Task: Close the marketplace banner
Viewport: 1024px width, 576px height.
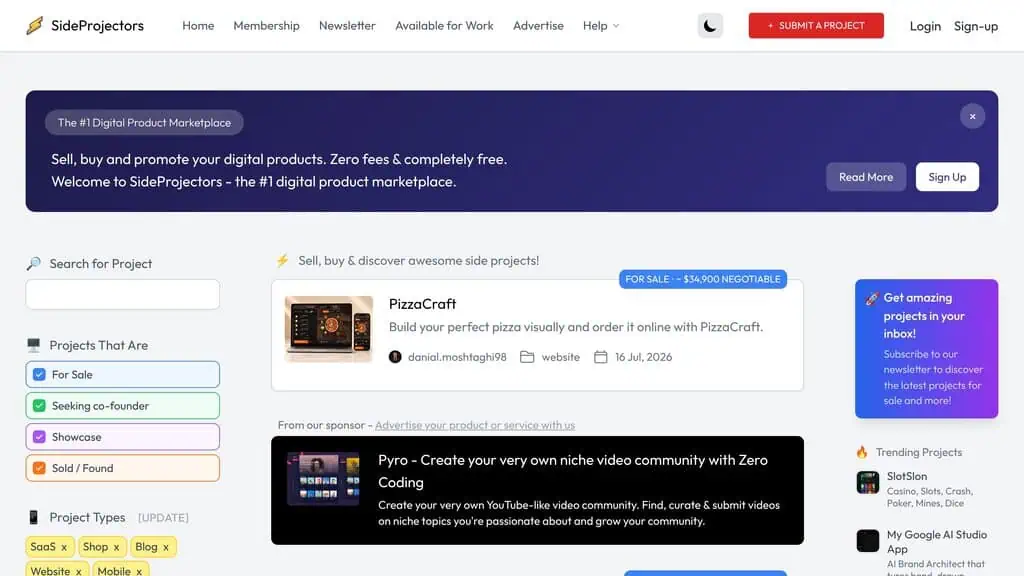Action: (x=972, y=116)
